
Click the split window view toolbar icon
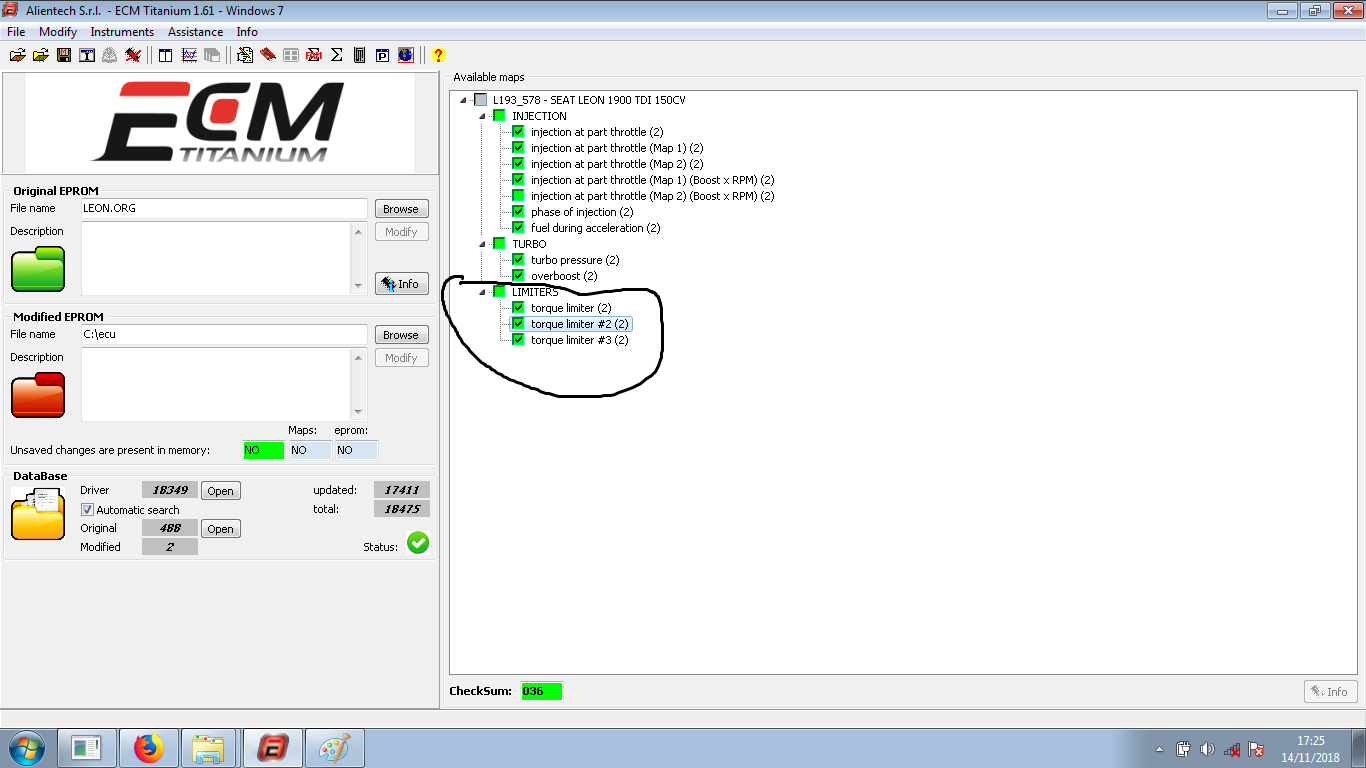click(165, 55)
